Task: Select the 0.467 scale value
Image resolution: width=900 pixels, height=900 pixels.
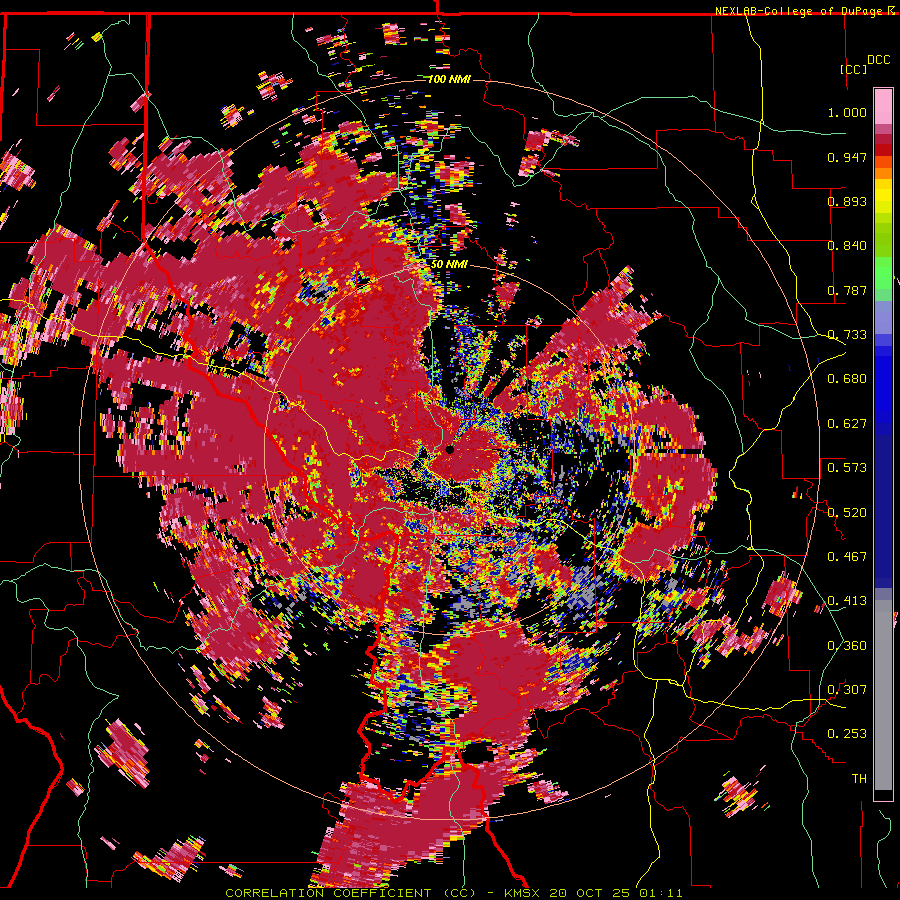Action: (847, 557)
